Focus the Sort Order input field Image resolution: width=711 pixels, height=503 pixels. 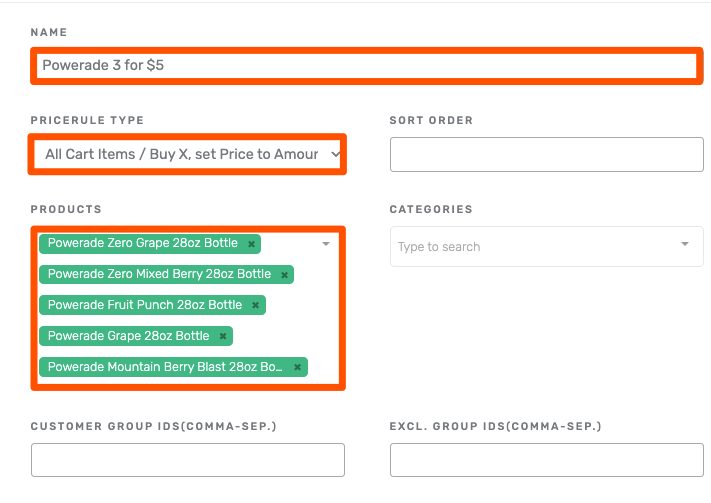click(546, 155)
